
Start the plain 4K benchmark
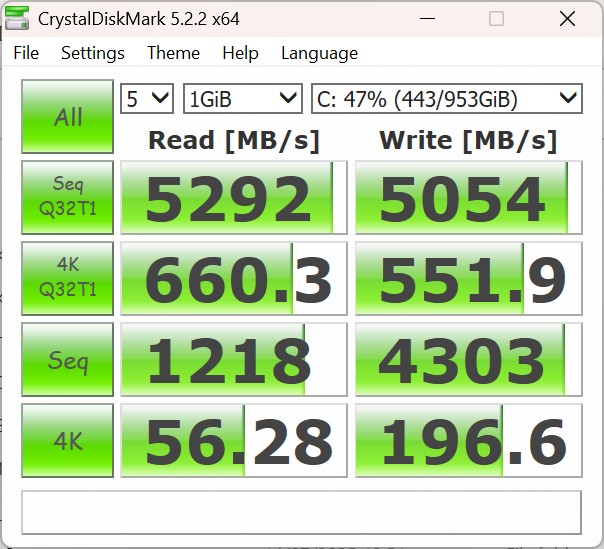tap(67, 440)
